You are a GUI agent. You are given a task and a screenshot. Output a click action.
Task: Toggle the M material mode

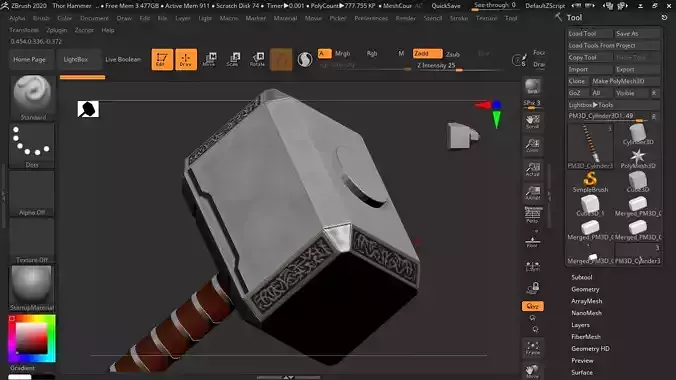(401, 53)
